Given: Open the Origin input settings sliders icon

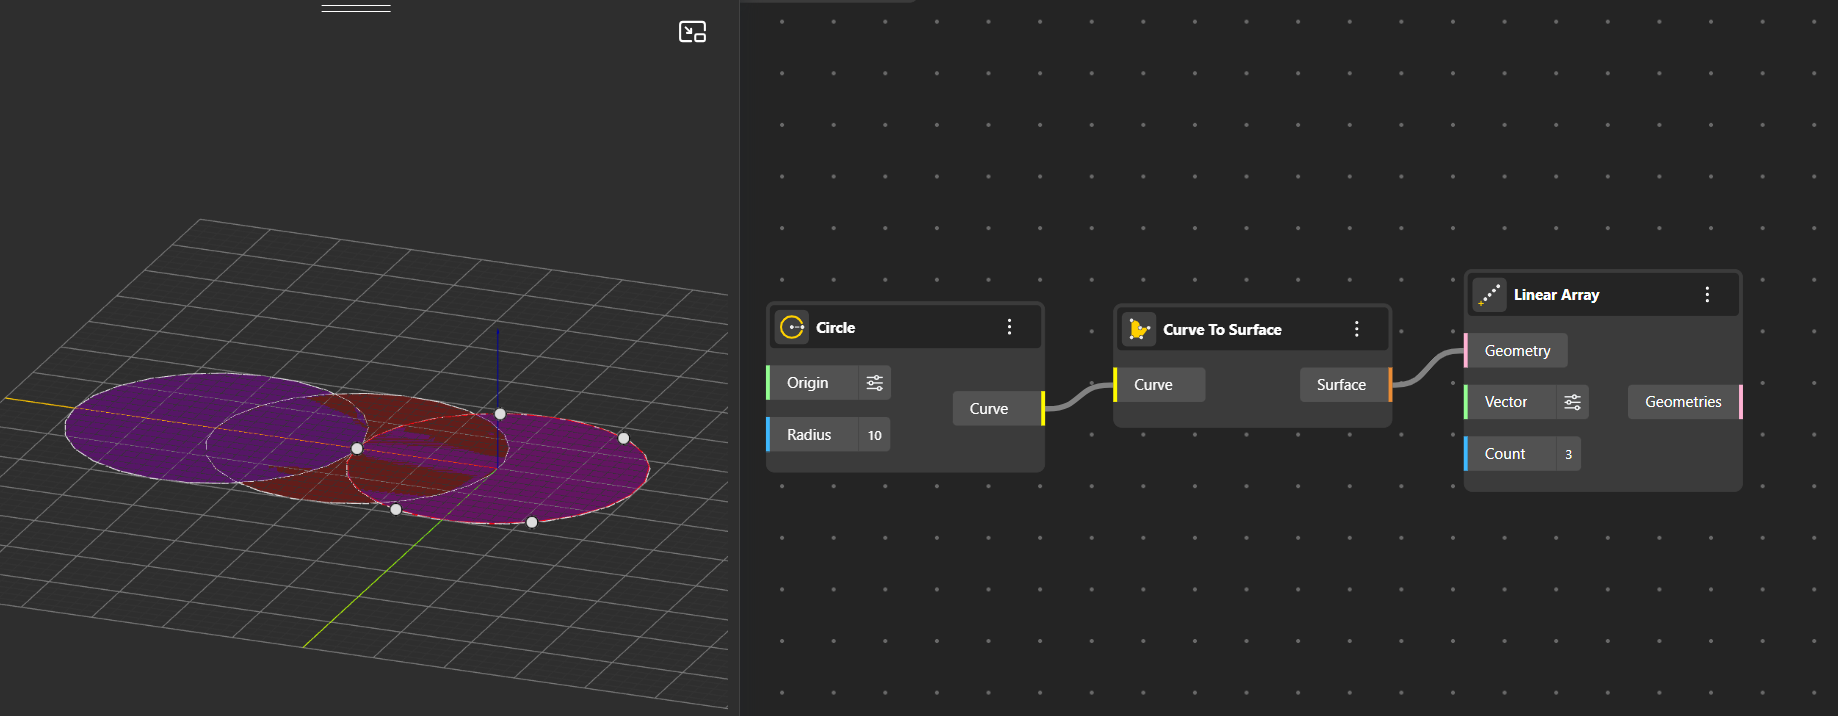Looking at the screenshot, I should [874, 383].
